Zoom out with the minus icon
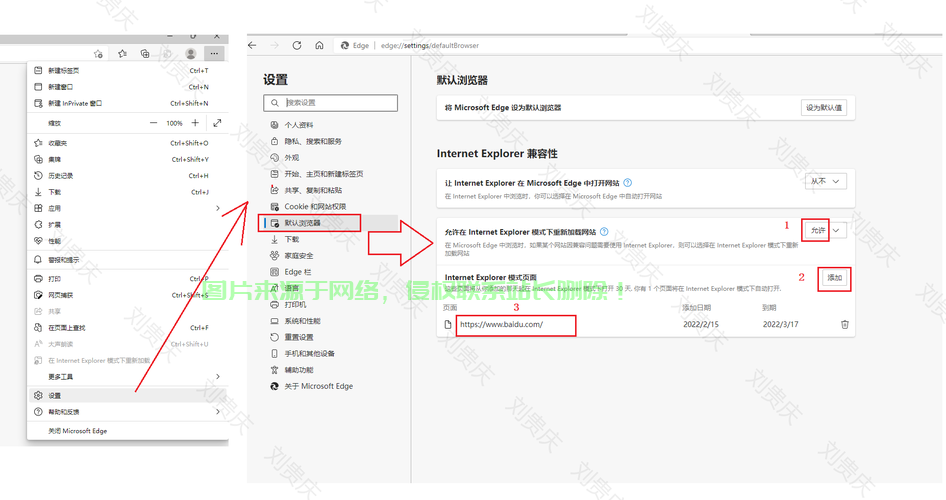946x500 pixels. point(153,123)
